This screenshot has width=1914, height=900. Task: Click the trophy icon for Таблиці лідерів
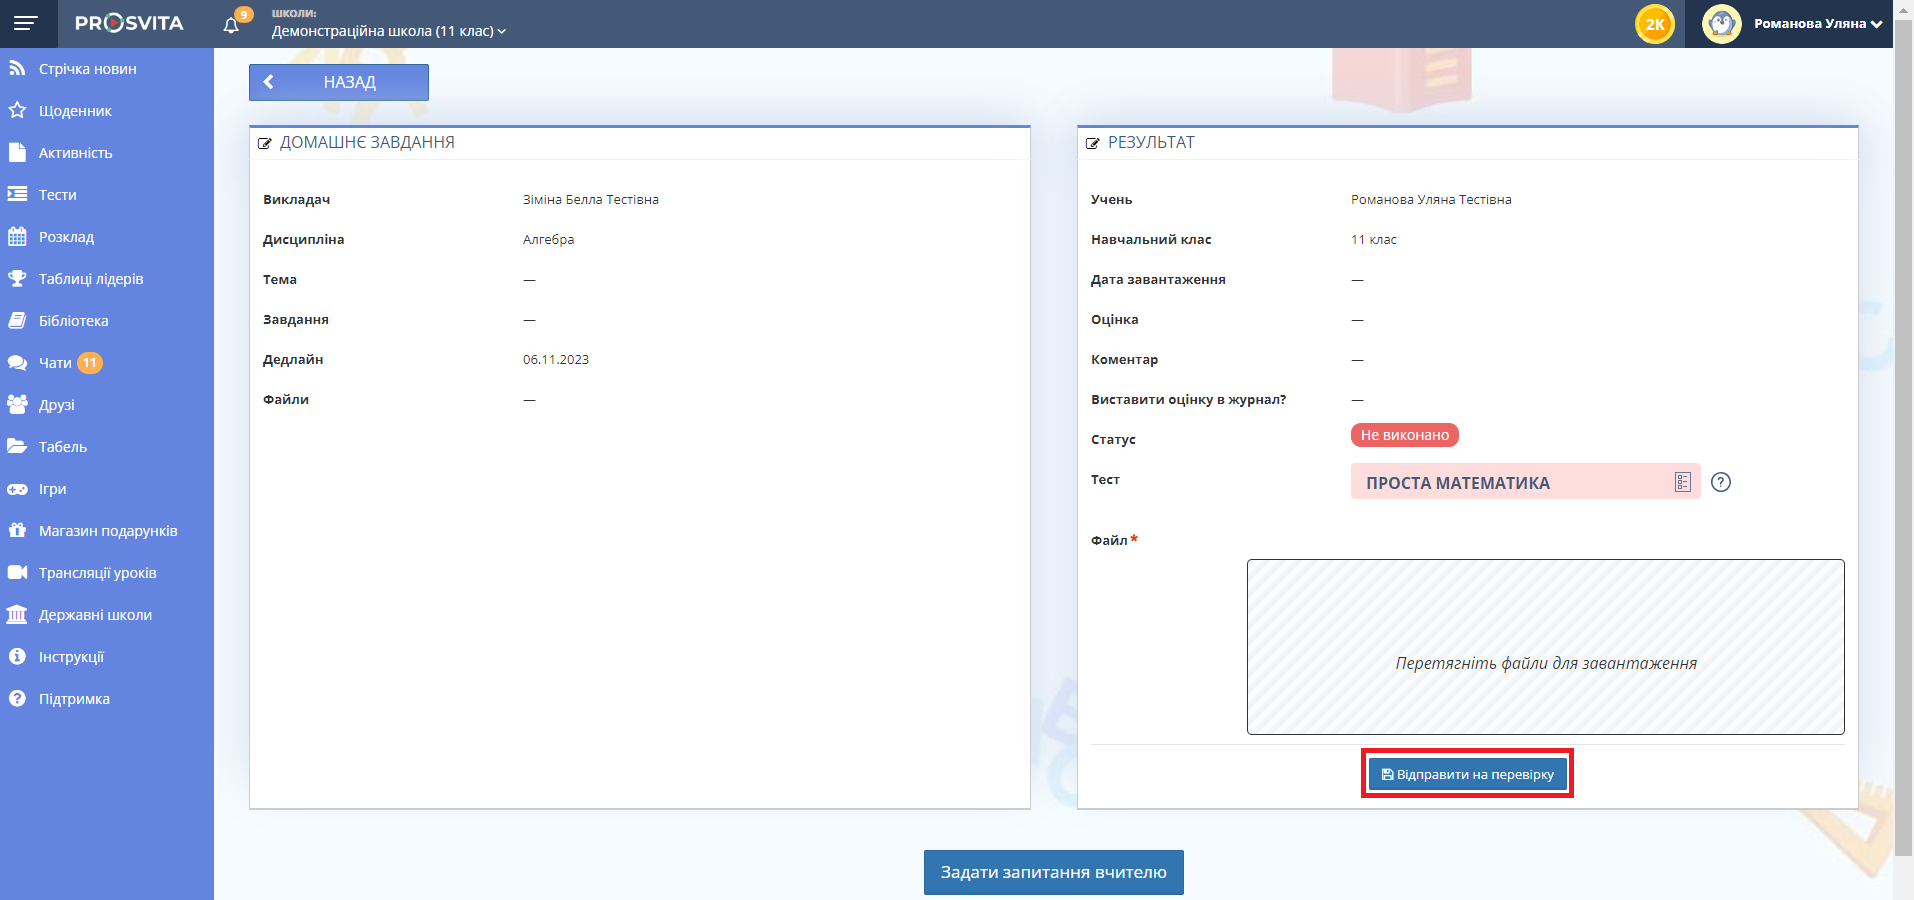coord(17,279)
